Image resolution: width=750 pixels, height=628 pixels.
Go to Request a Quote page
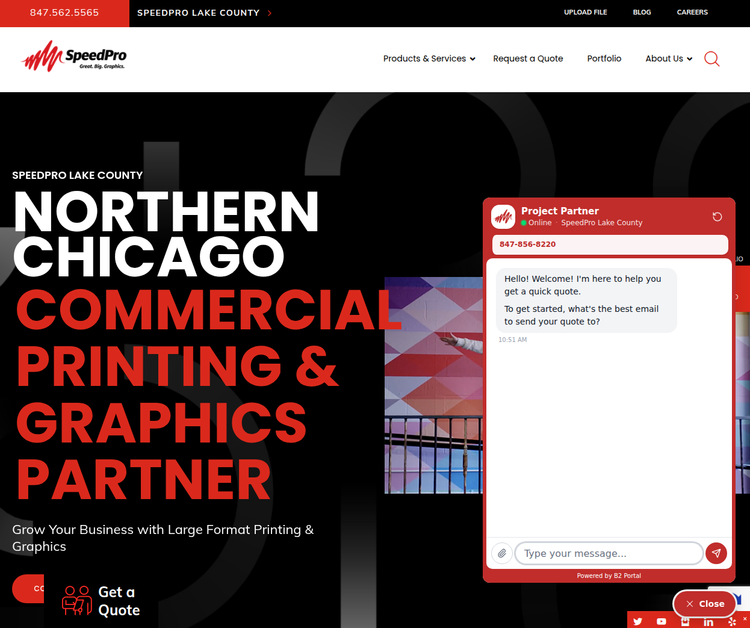coord(528,59)
